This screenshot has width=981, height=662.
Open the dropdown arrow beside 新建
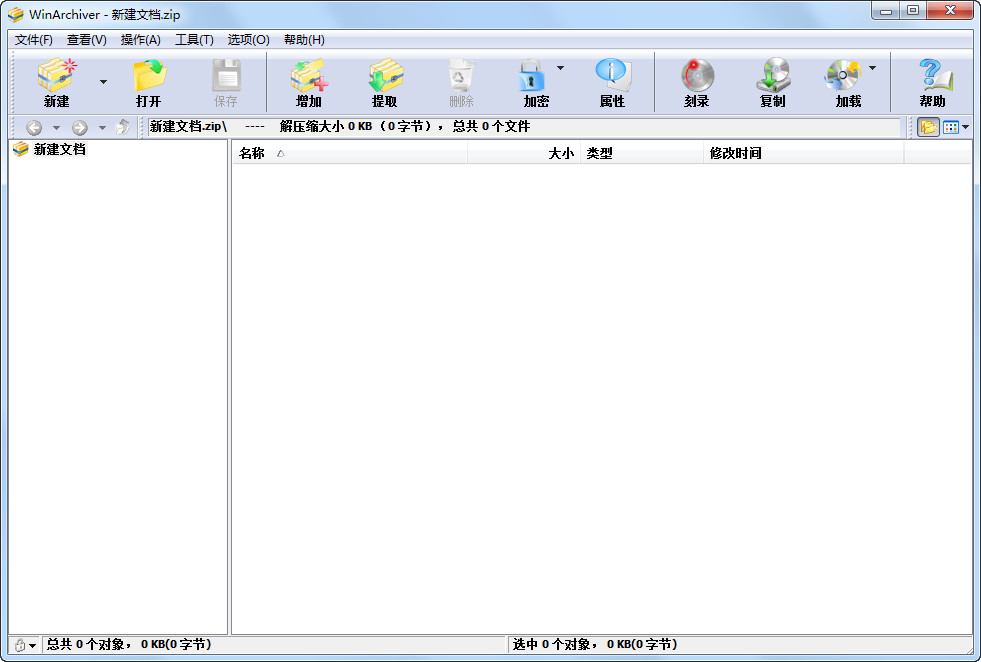click(103, 82)
